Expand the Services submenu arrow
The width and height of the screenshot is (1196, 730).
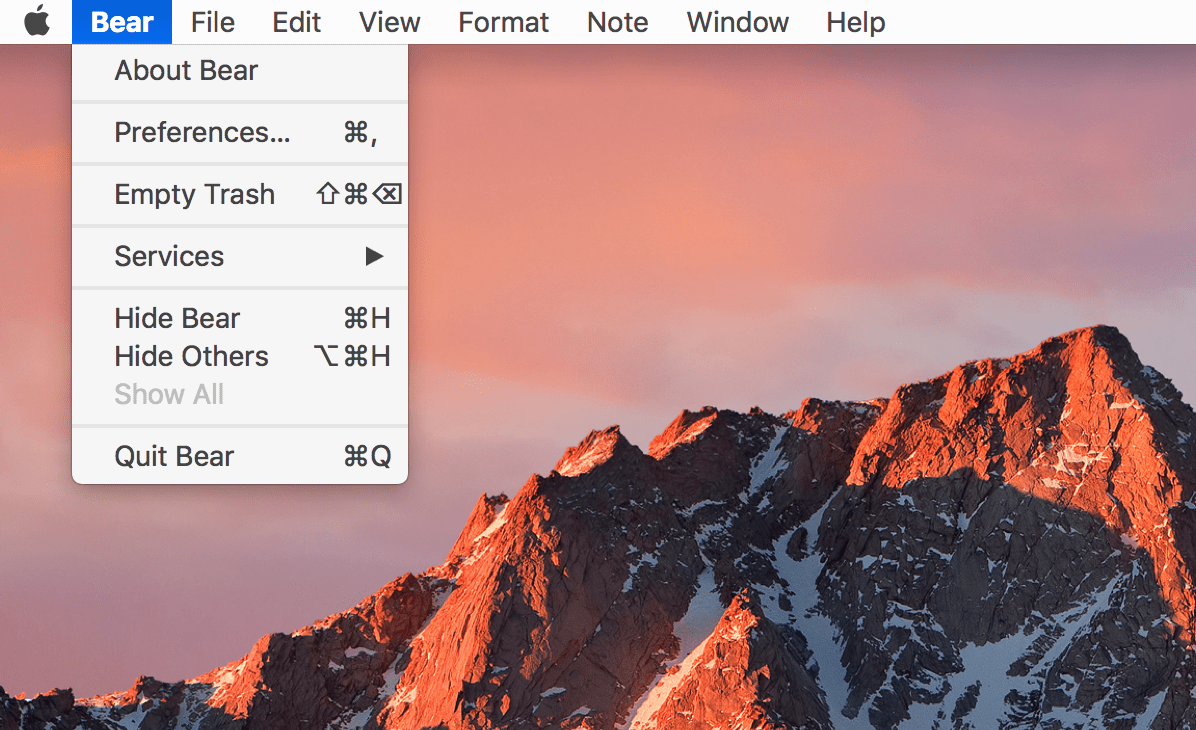[x=374, y=257]
